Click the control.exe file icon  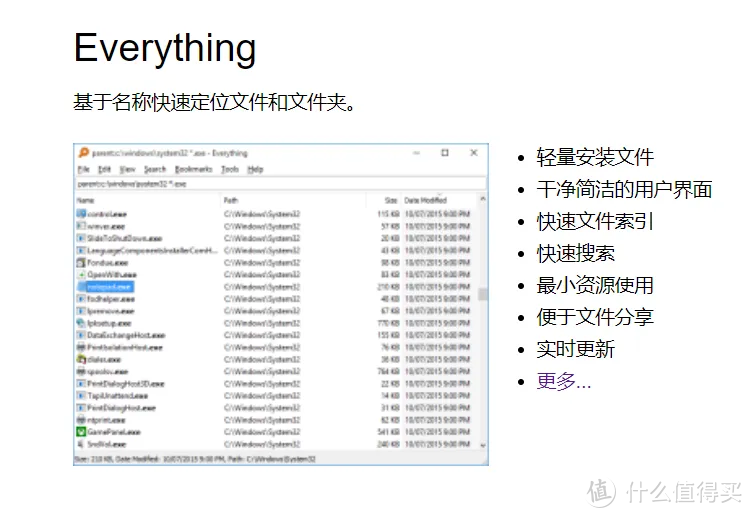point(81,214)
